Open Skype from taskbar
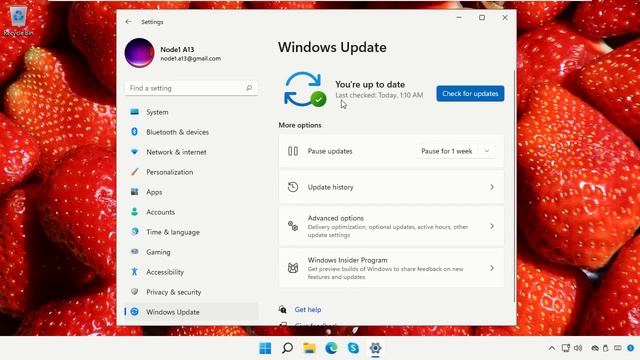 [353, 348]
